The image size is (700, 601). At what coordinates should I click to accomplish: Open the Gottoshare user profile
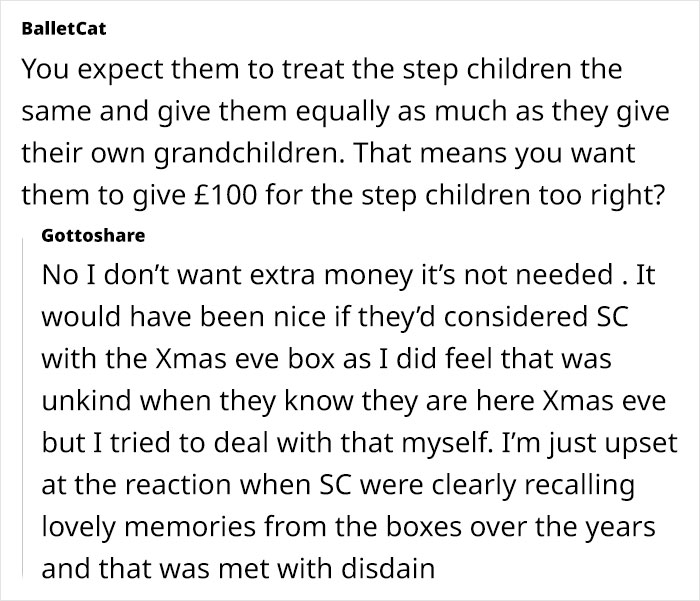94,236
